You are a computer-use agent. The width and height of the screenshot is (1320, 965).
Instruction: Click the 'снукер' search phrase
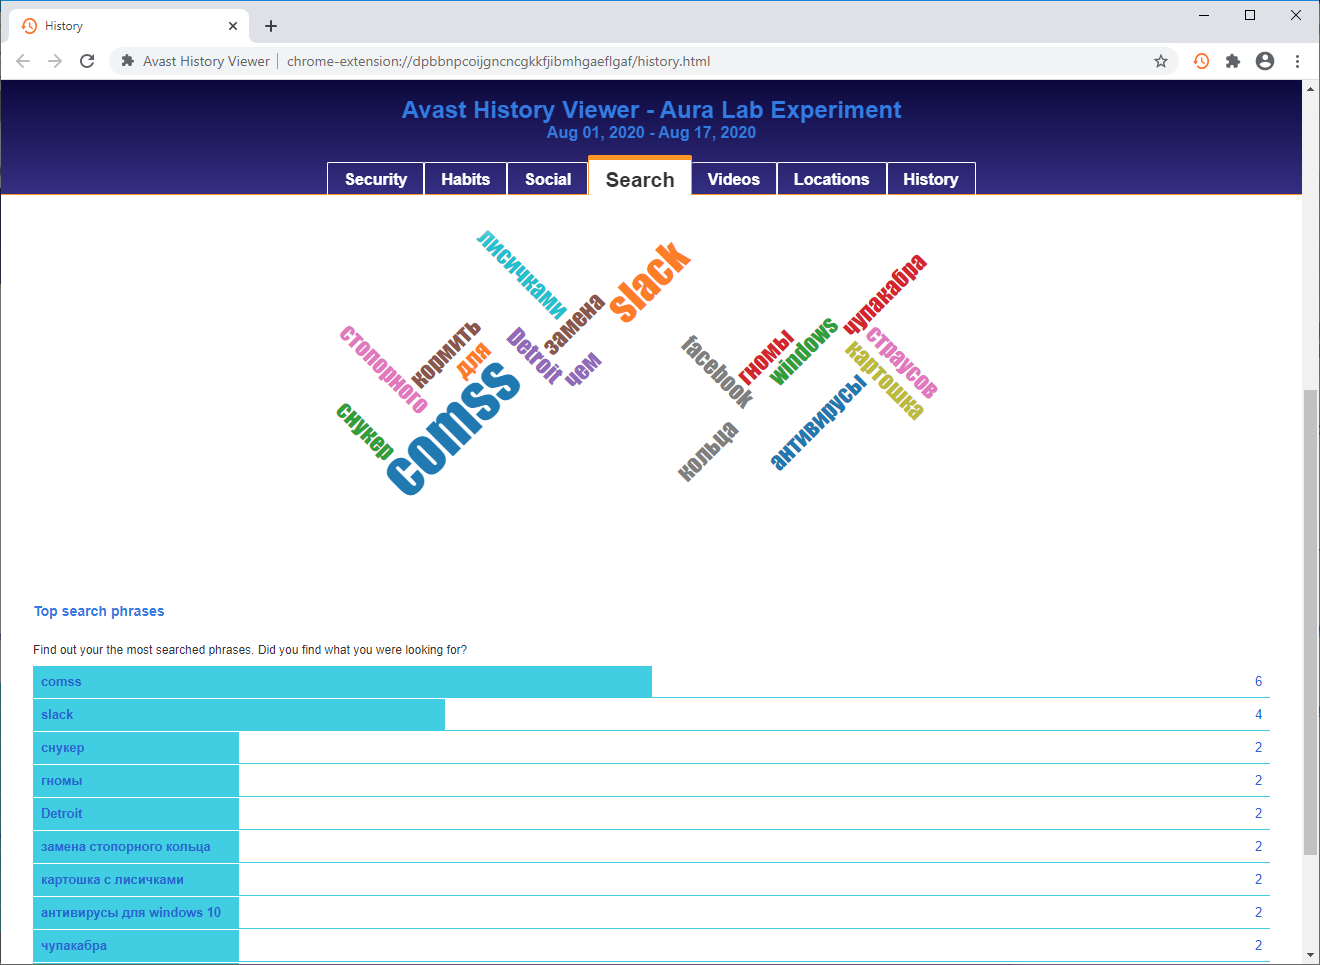63,747
